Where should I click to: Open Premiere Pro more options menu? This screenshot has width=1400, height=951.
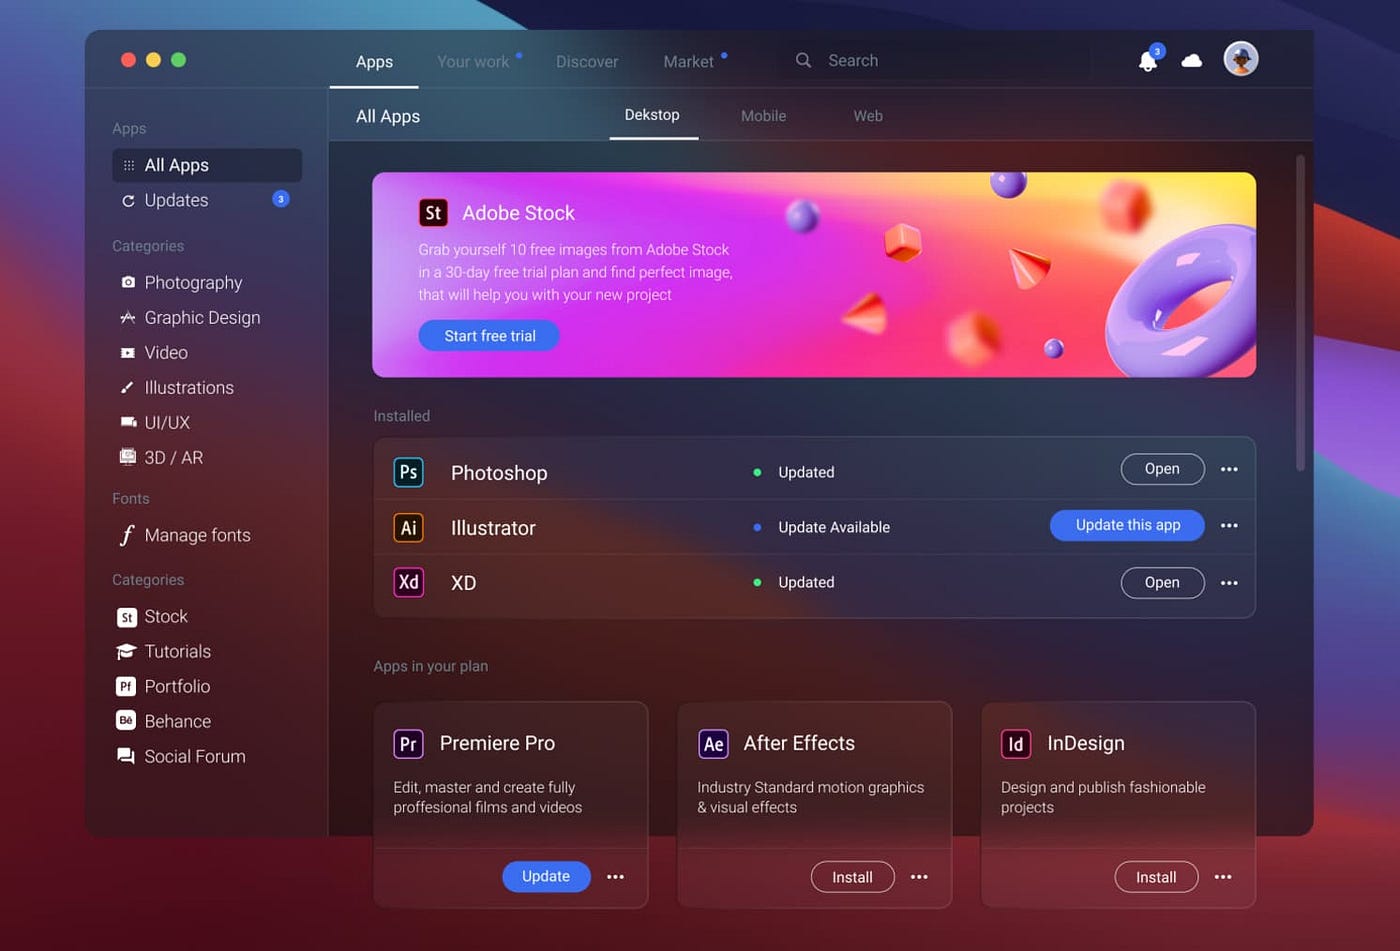[615, 877]
